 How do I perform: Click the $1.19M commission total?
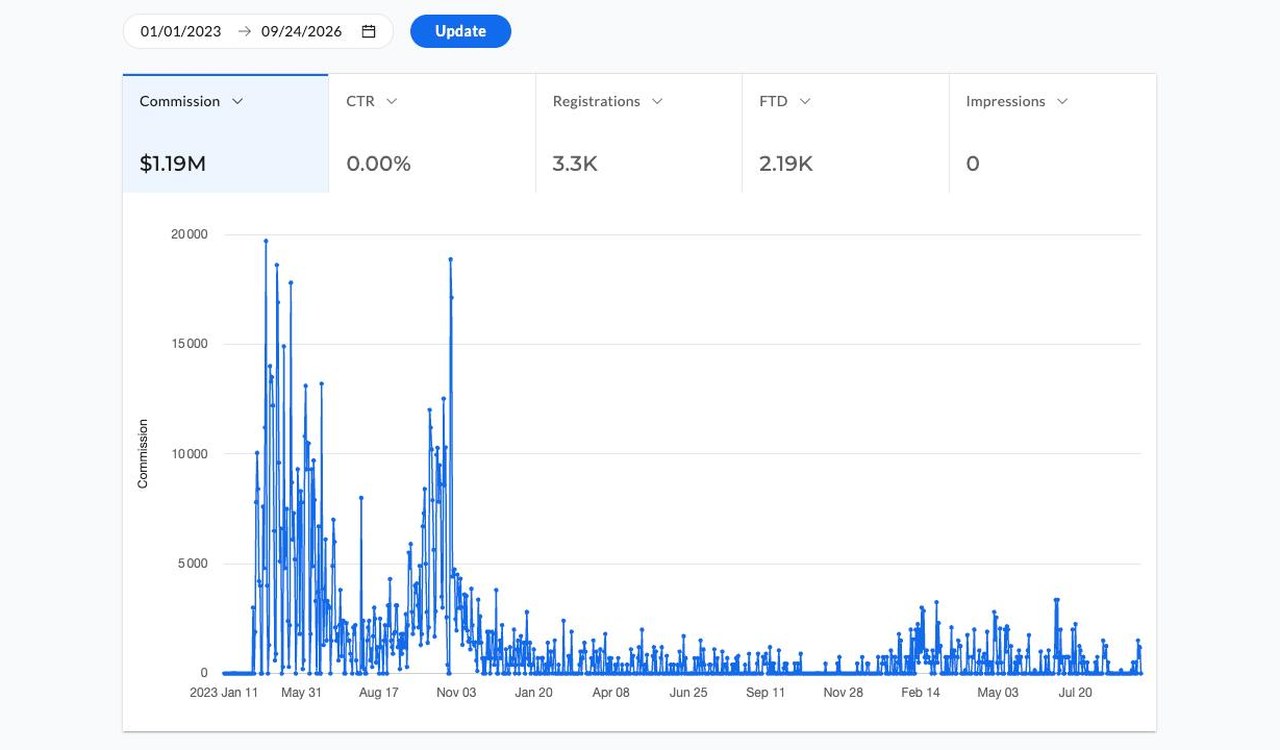point(173,164)
